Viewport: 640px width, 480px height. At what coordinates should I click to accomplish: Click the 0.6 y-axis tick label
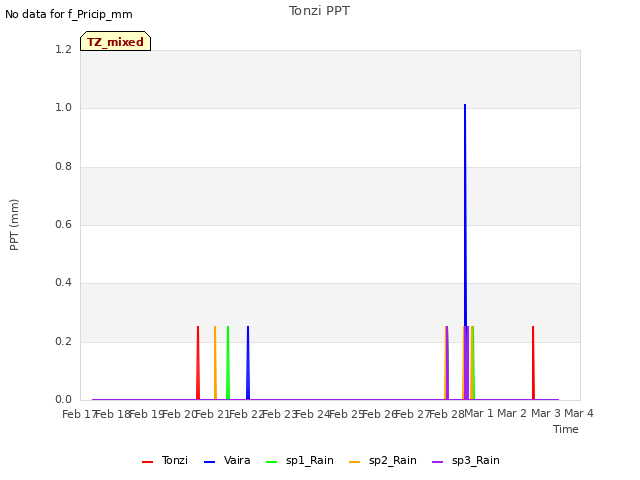63,224
